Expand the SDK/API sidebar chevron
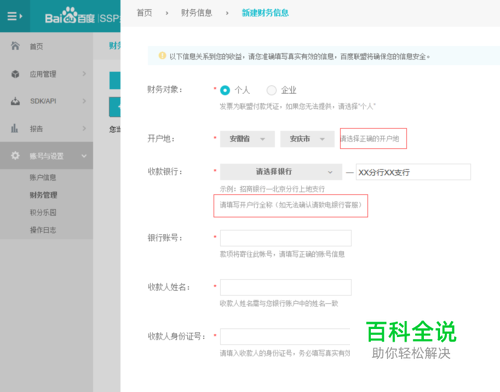500x392 pixels. [84, 101]
